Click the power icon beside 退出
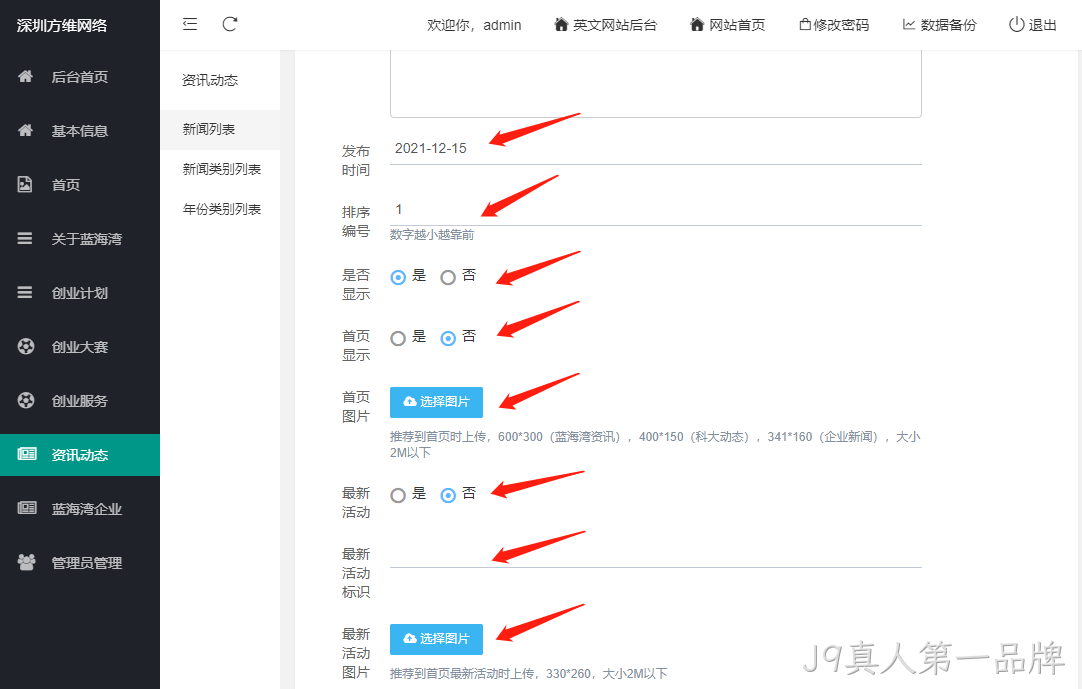This screenshot has width=1082, height=689. tap(1016, 25)
